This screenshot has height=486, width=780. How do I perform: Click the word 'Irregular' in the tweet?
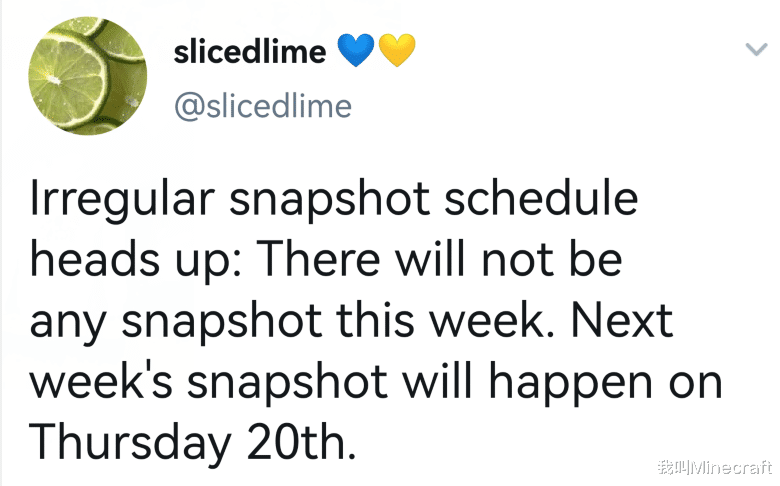coord(122,199)
